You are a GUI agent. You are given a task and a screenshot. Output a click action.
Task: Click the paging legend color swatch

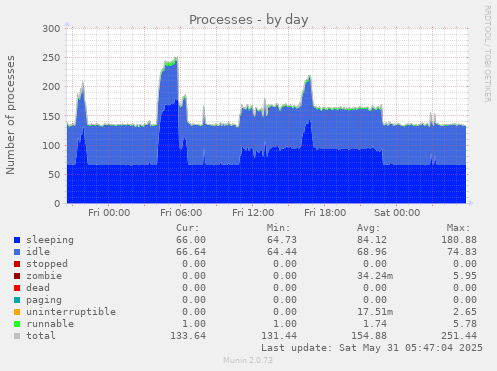click(x=17, y=300)
